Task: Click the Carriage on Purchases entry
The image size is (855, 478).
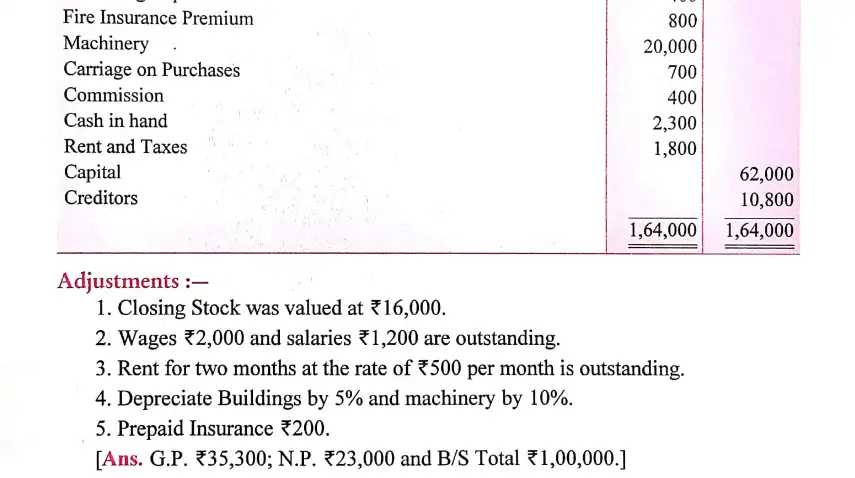Action: [x=152, y=70]
